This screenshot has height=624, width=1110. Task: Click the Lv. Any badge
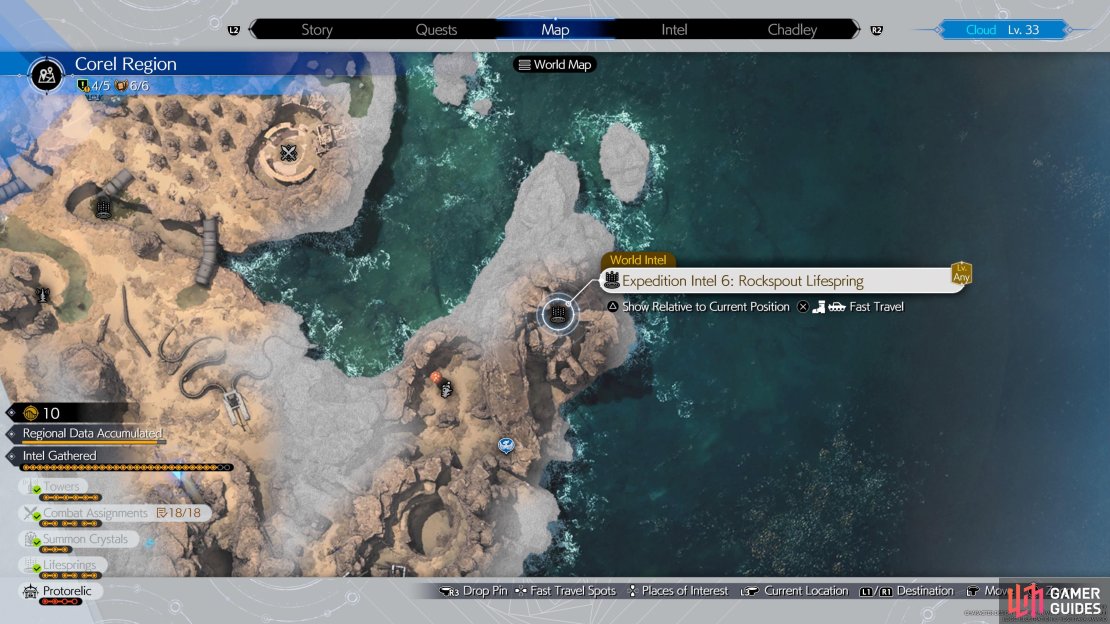(961, 273)
